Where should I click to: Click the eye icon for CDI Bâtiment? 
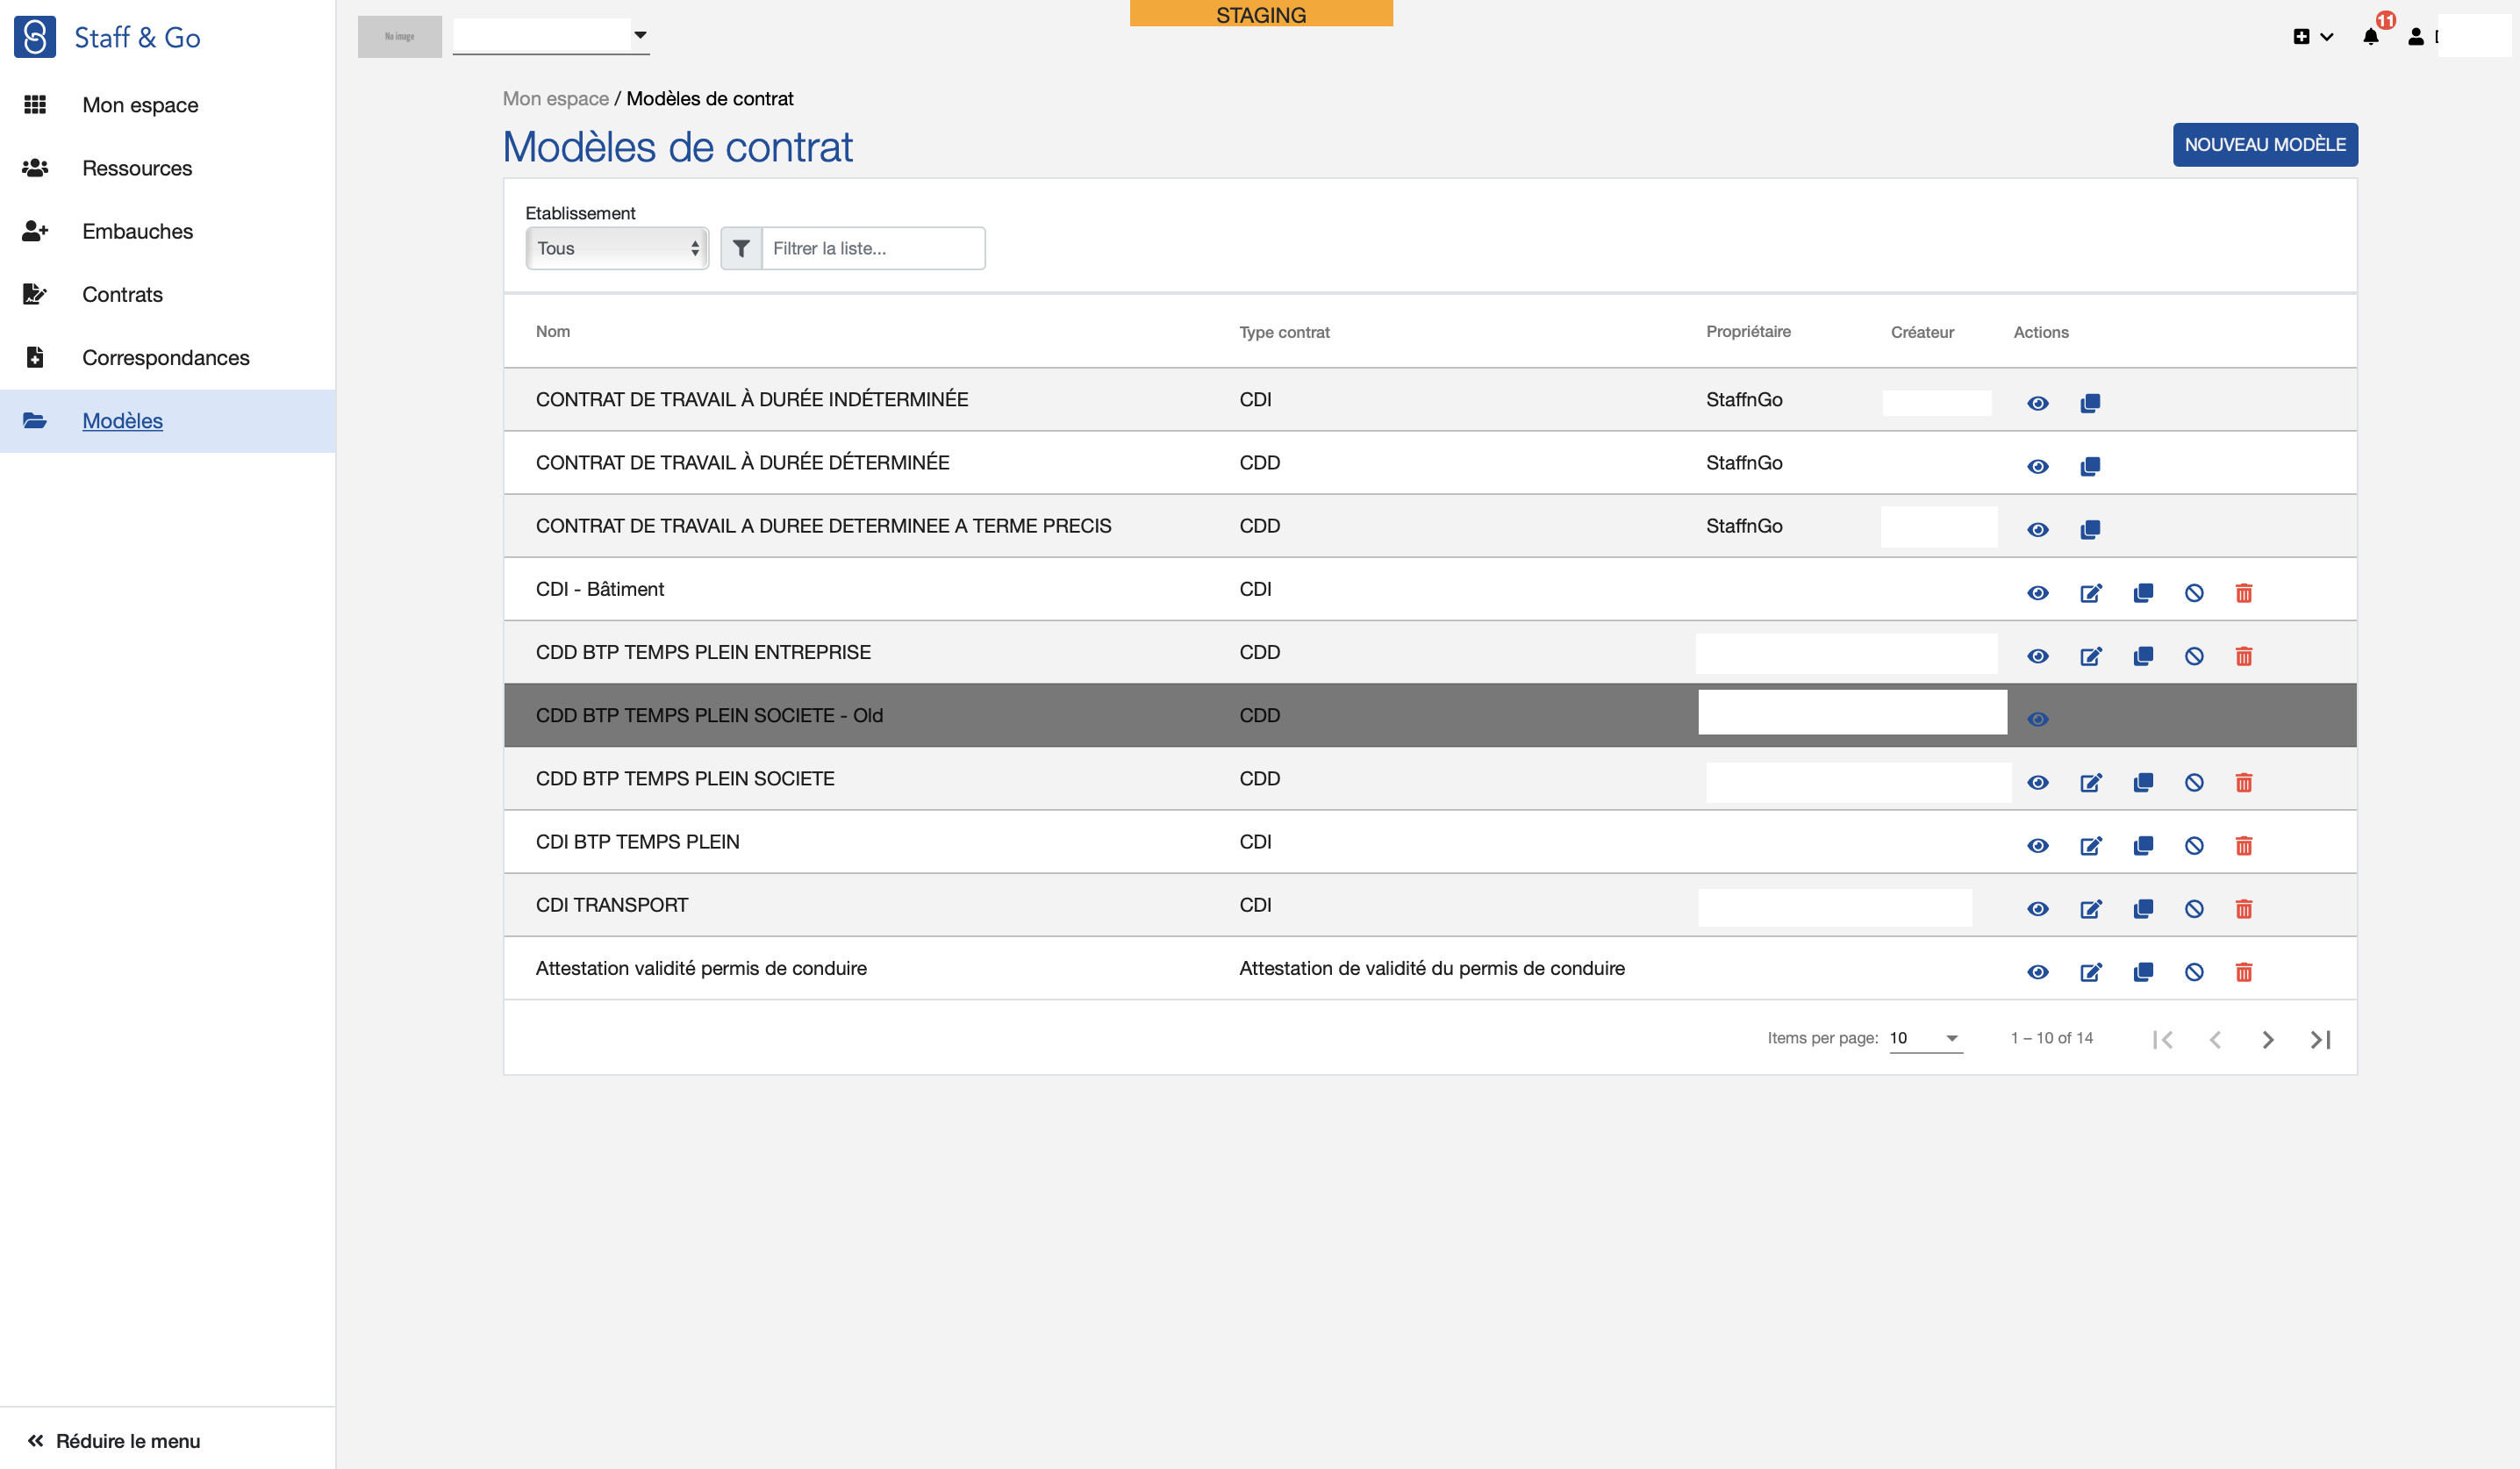tap(2039, 591)
